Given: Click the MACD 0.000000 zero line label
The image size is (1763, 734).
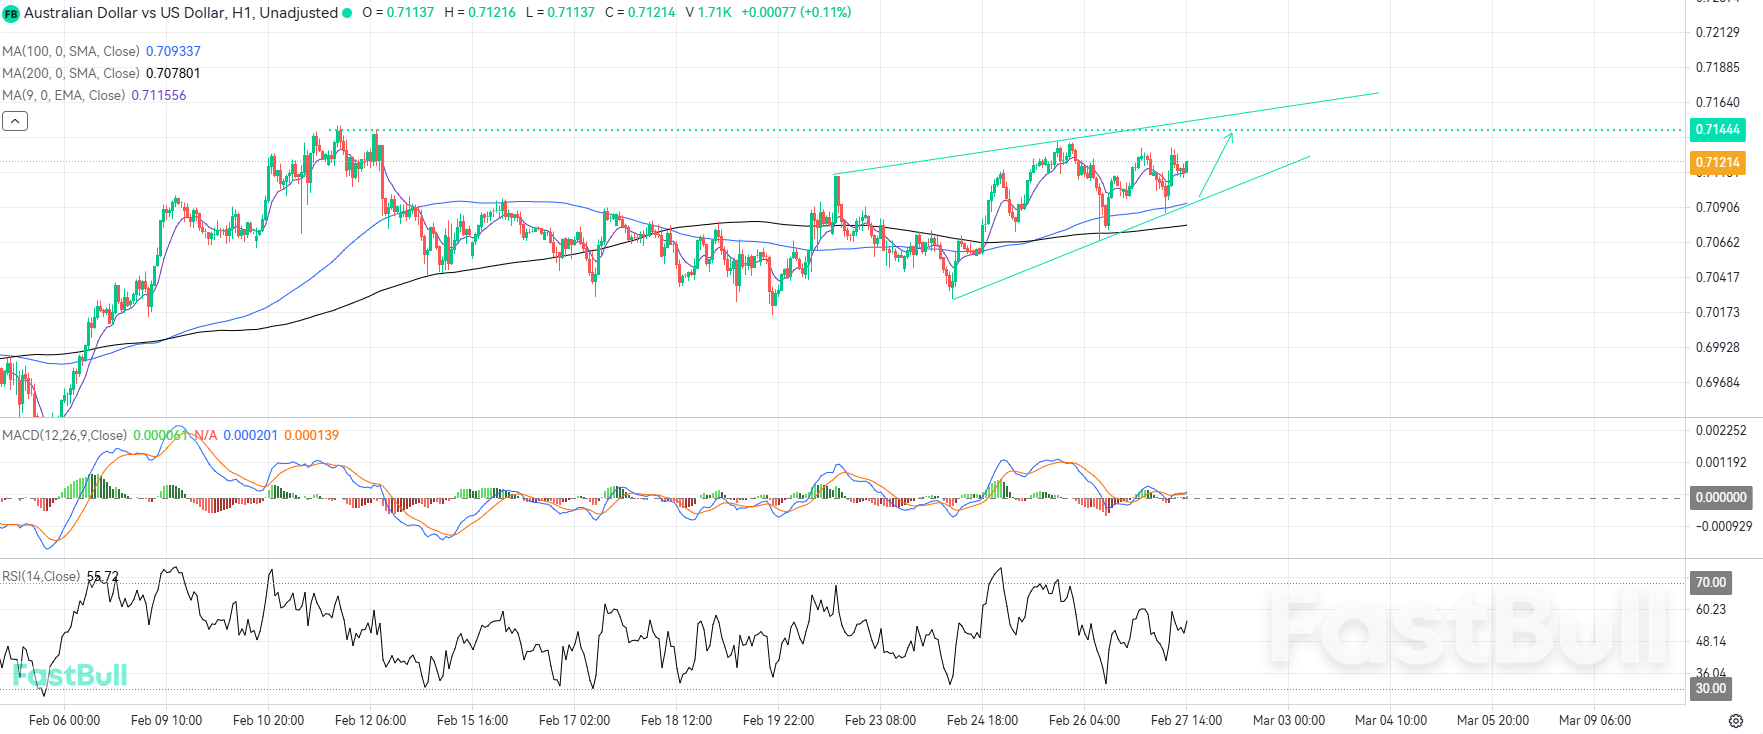Looking at the screenshot, I should pos(1720,497).
